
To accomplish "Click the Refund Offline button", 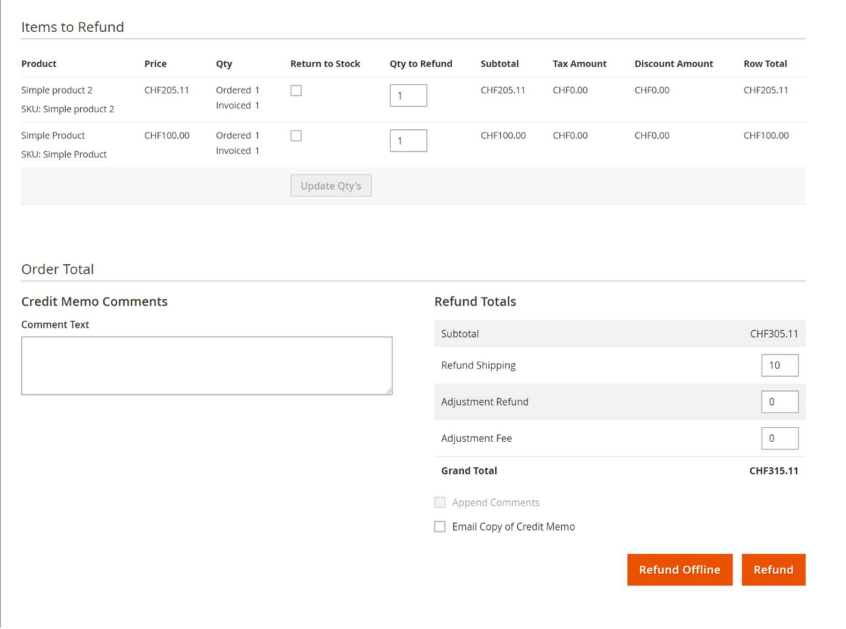I will (679, 570).
